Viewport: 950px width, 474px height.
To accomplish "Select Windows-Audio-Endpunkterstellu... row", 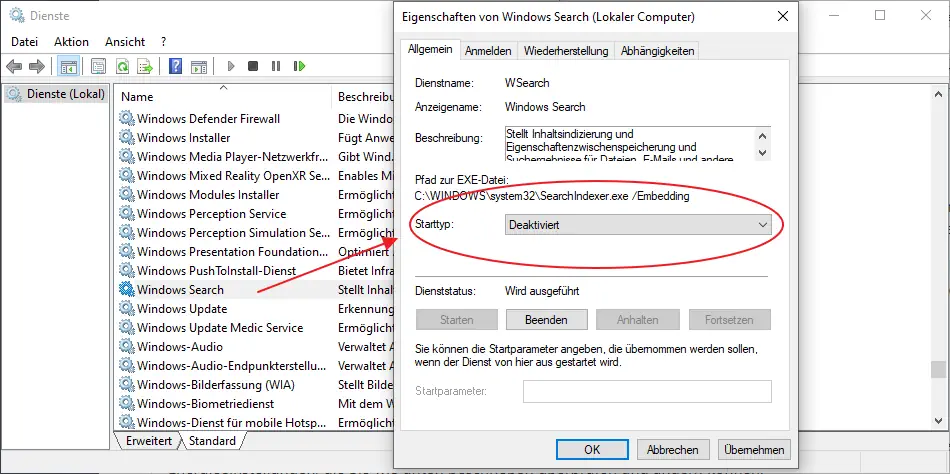I will click(x=256, y=366).
